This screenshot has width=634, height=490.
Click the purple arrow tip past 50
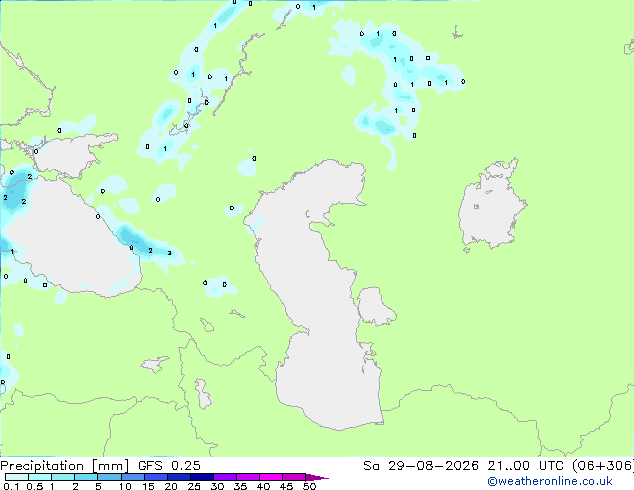pos(317,477)
